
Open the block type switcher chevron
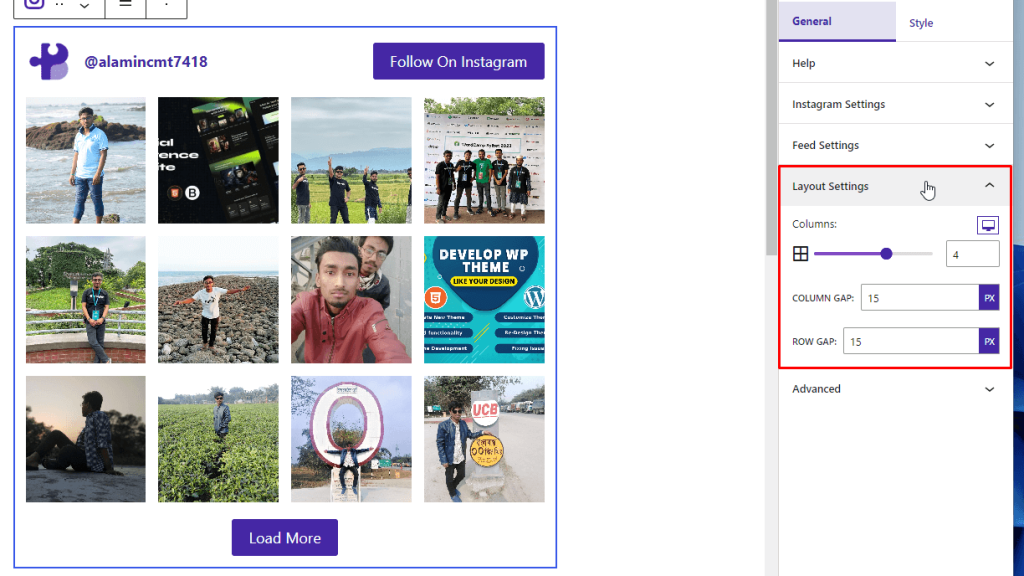click(x=83, y=5)
